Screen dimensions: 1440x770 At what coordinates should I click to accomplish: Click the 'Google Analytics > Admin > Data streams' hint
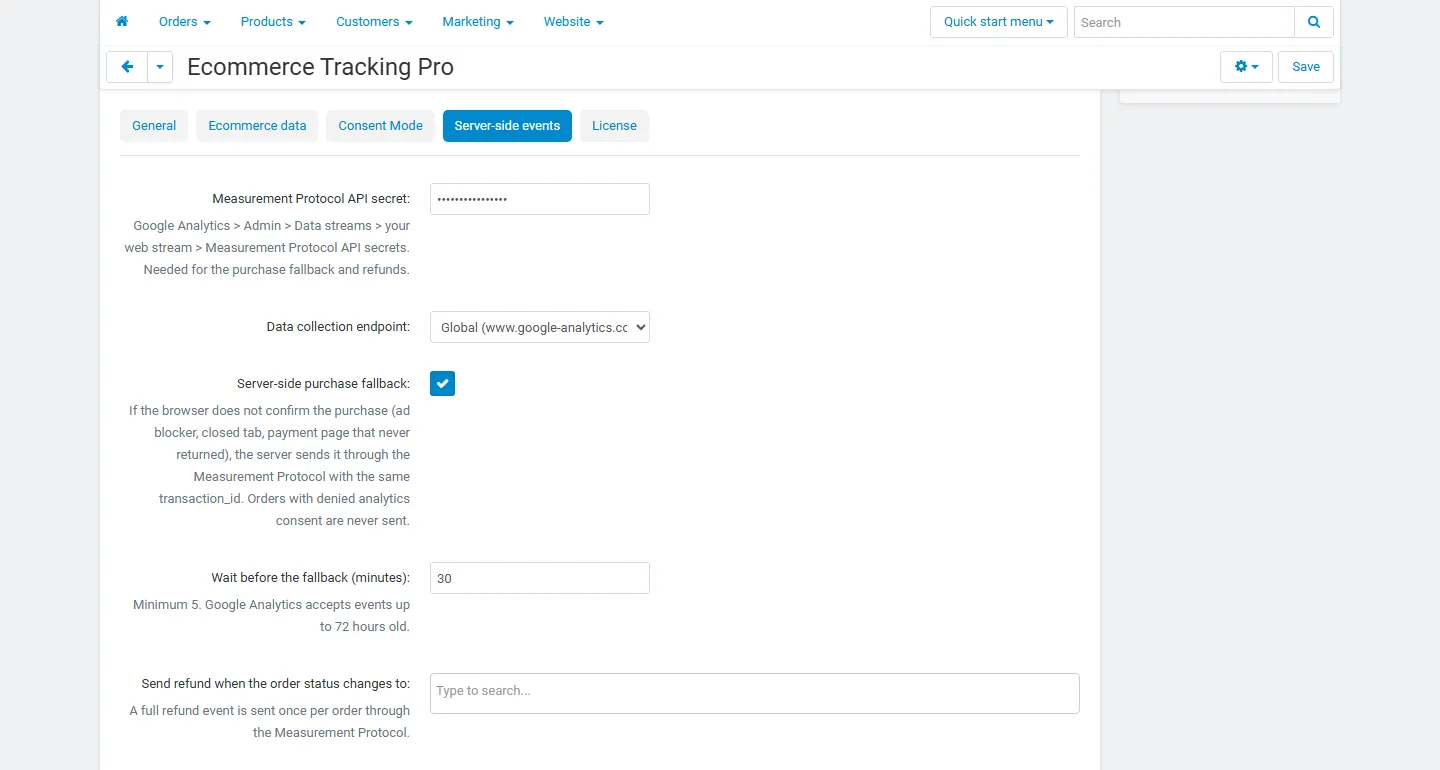click(x=267, y=248)
